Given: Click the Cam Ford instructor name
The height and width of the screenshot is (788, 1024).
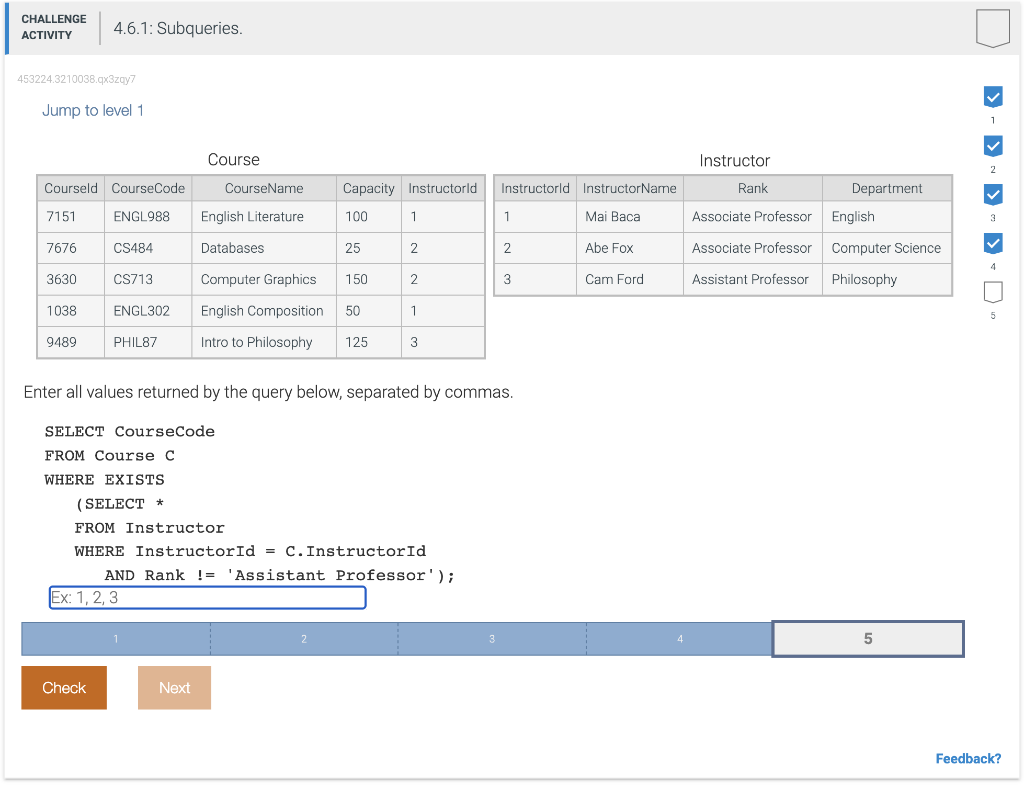Looking at the screenshot, I should 630,279.
